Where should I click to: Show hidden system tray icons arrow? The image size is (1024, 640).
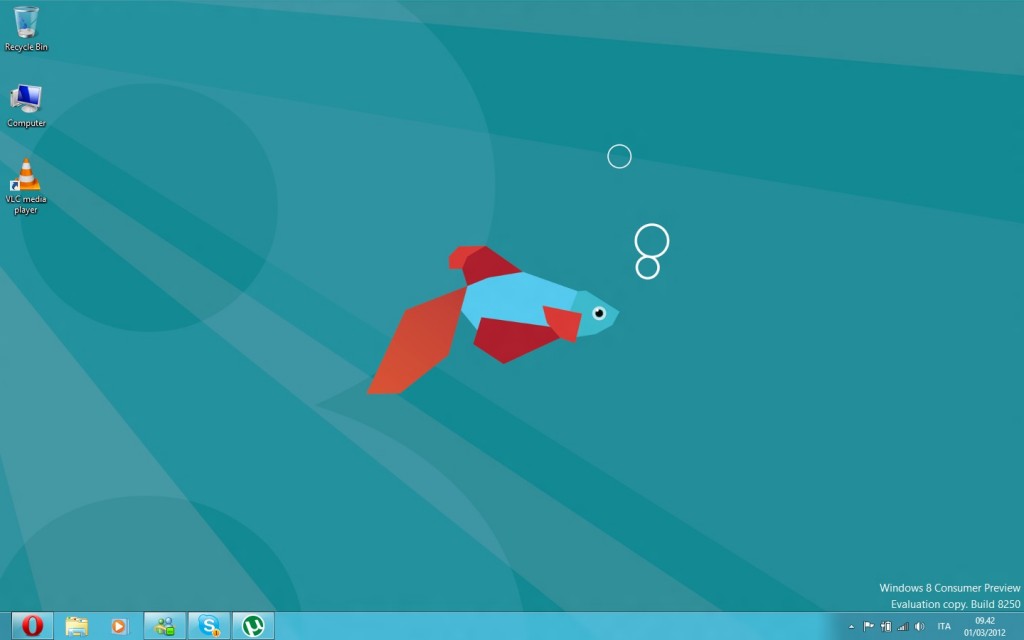coord(851,627)
